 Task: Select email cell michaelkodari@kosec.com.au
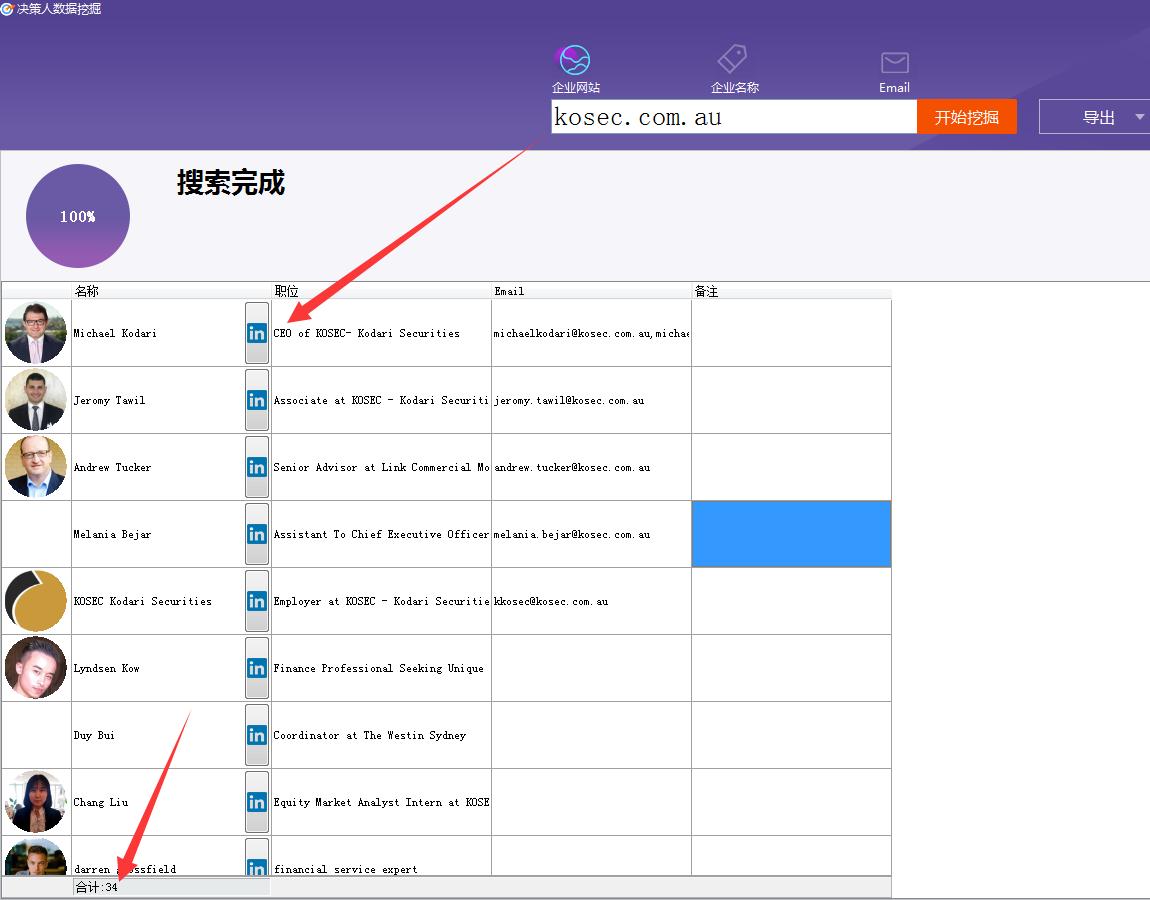point(591,333)
